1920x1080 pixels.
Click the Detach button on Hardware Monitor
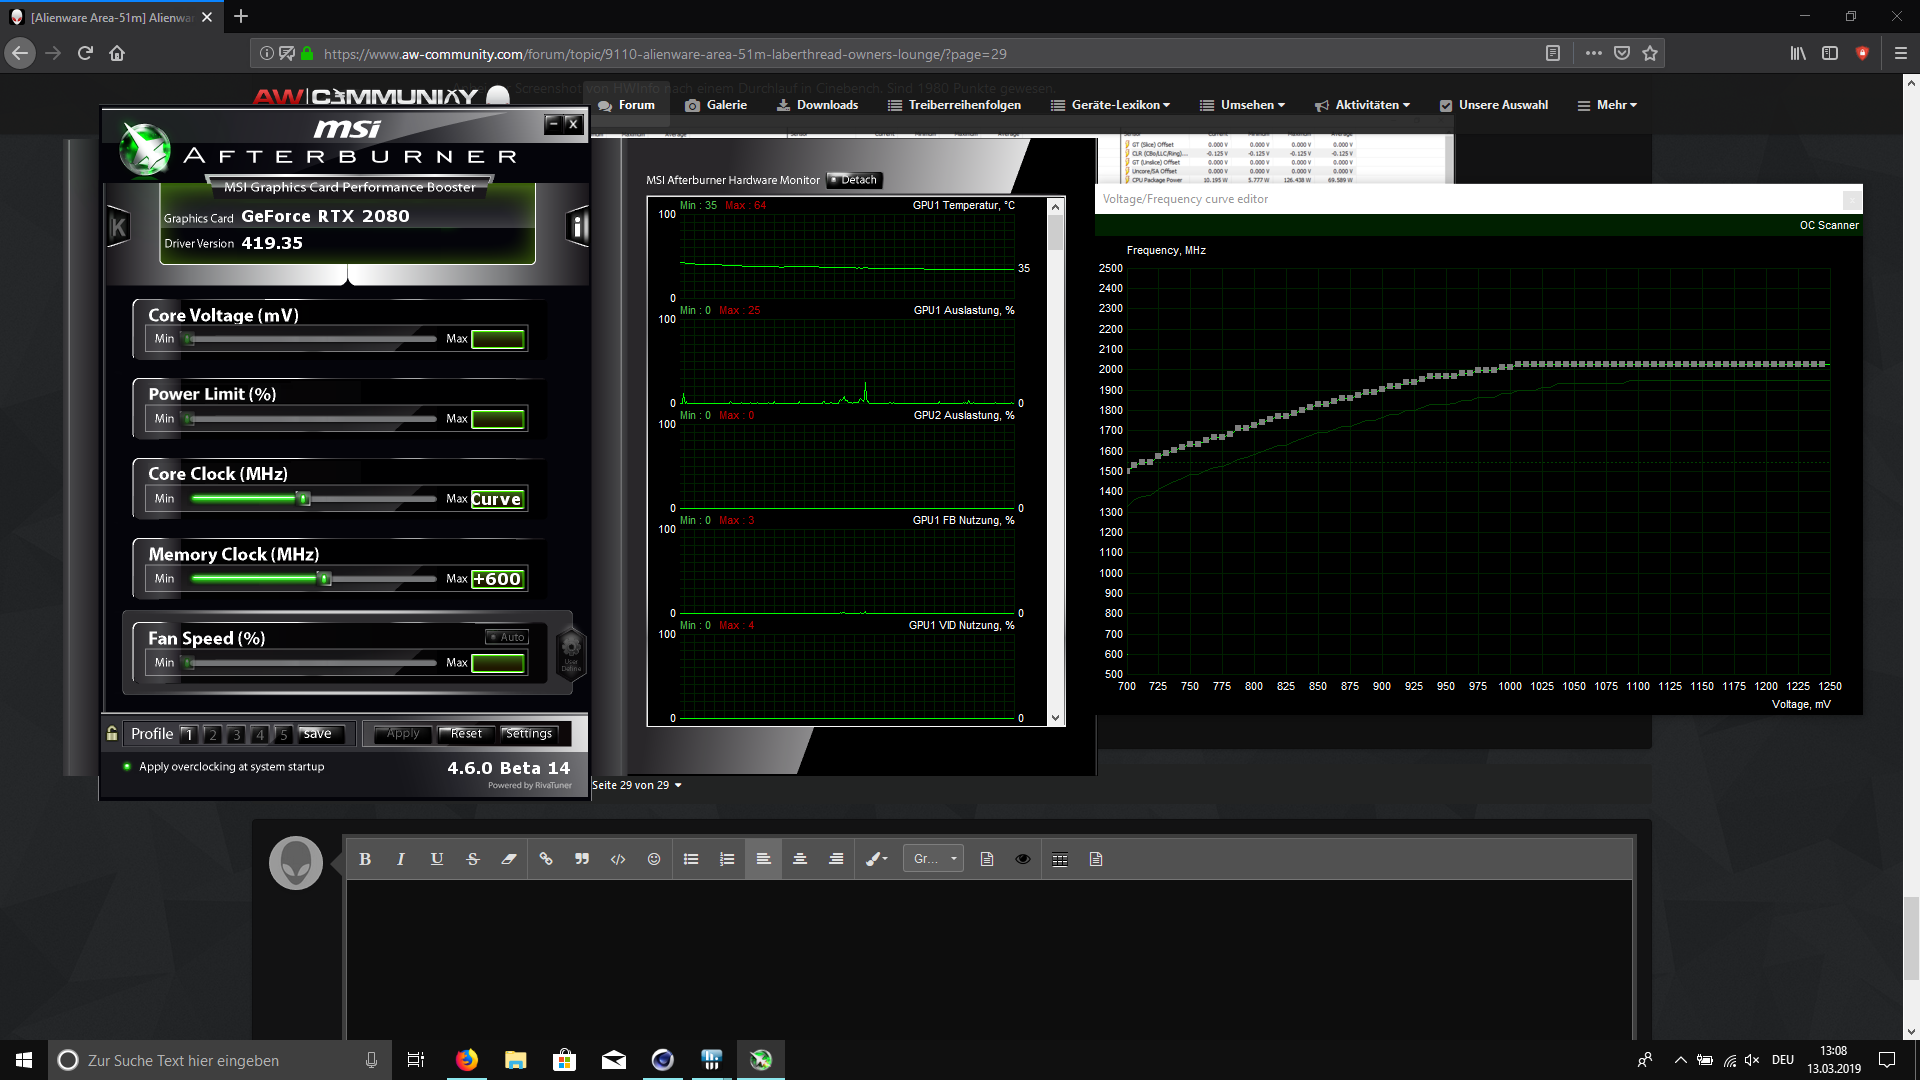click(853, 180)
